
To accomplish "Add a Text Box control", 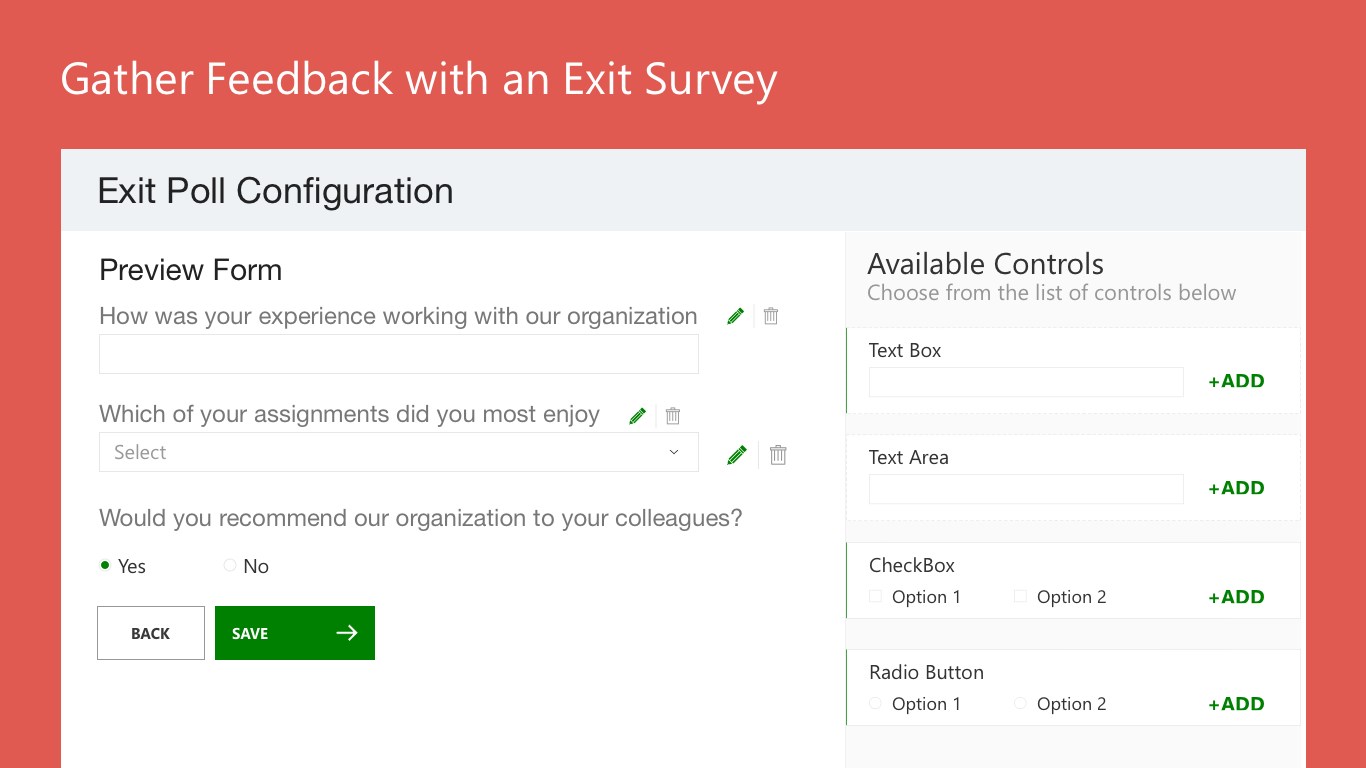I will pyautogui.click(x=1236, y=381).
